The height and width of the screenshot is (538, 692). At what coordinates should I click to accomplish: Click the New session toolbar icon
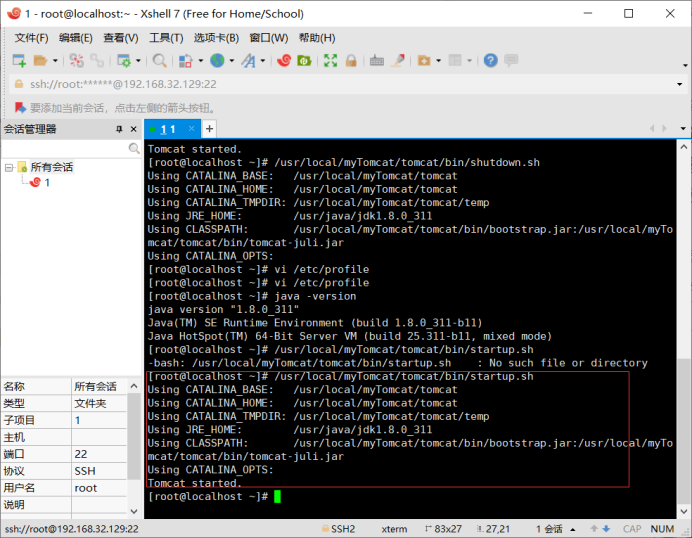(19, 60)
